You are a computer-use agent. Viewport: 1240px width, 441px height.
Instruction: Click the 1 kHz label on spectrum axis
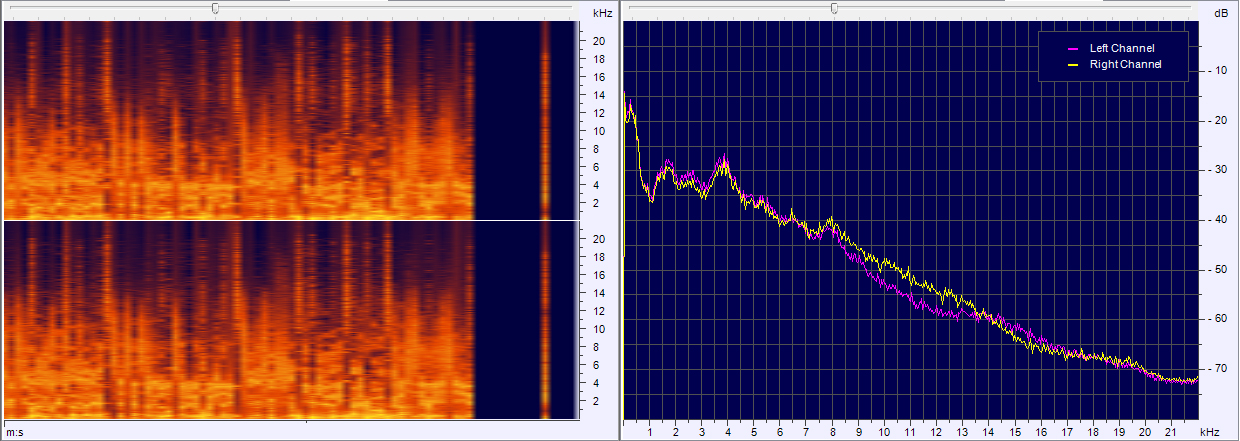650,432
